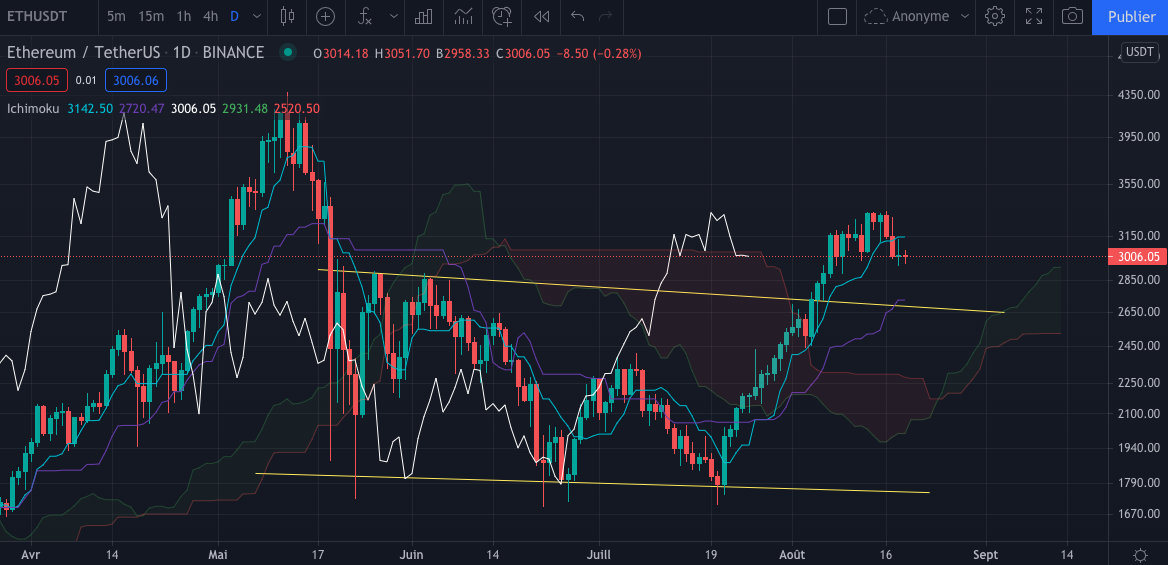Undo the last chart action
The width and height of the screenshot is (1168, 565).
coord(577,16)
